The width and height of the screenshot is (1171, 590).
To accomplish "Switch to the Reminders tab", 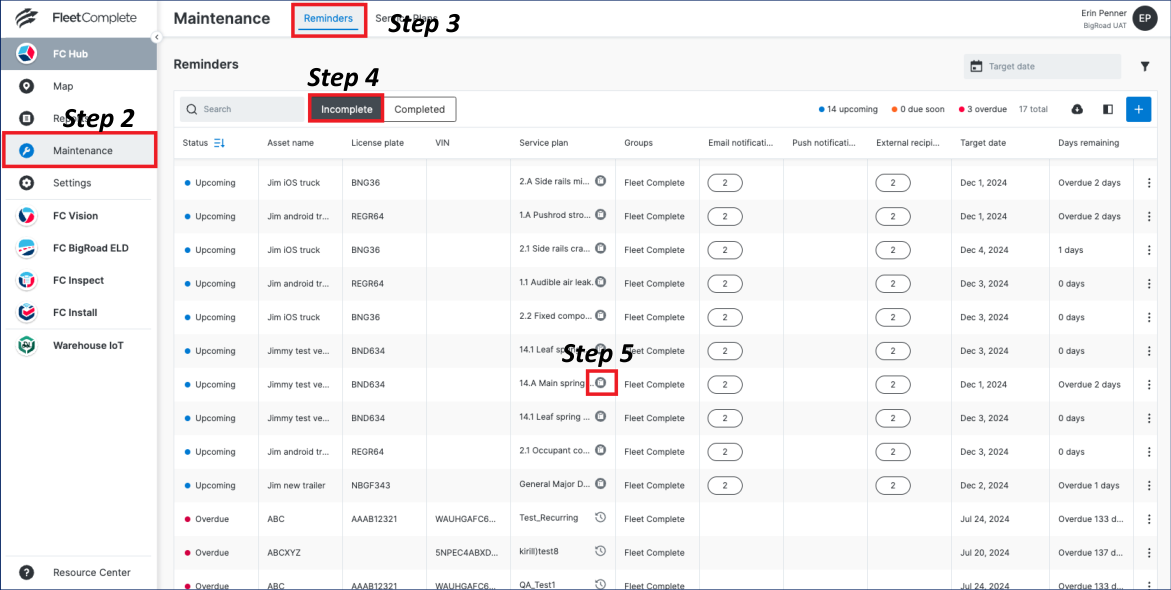I will [329, 19].
